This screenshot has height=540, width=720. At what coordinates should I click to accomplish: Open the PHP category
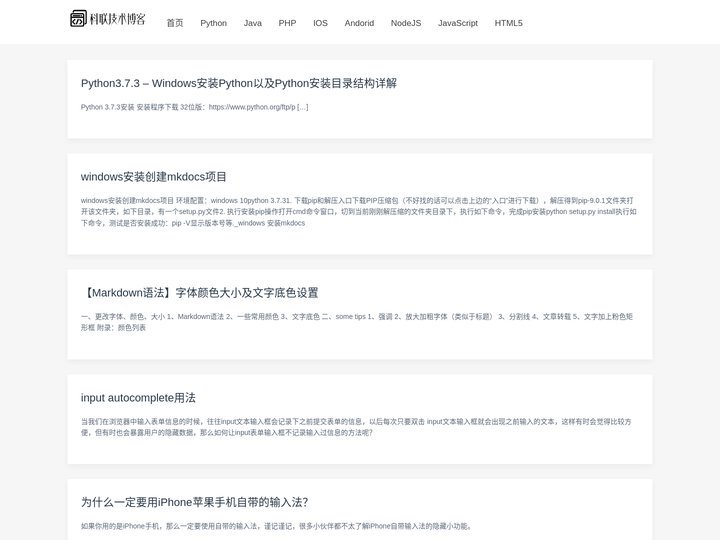pos(287,23)
